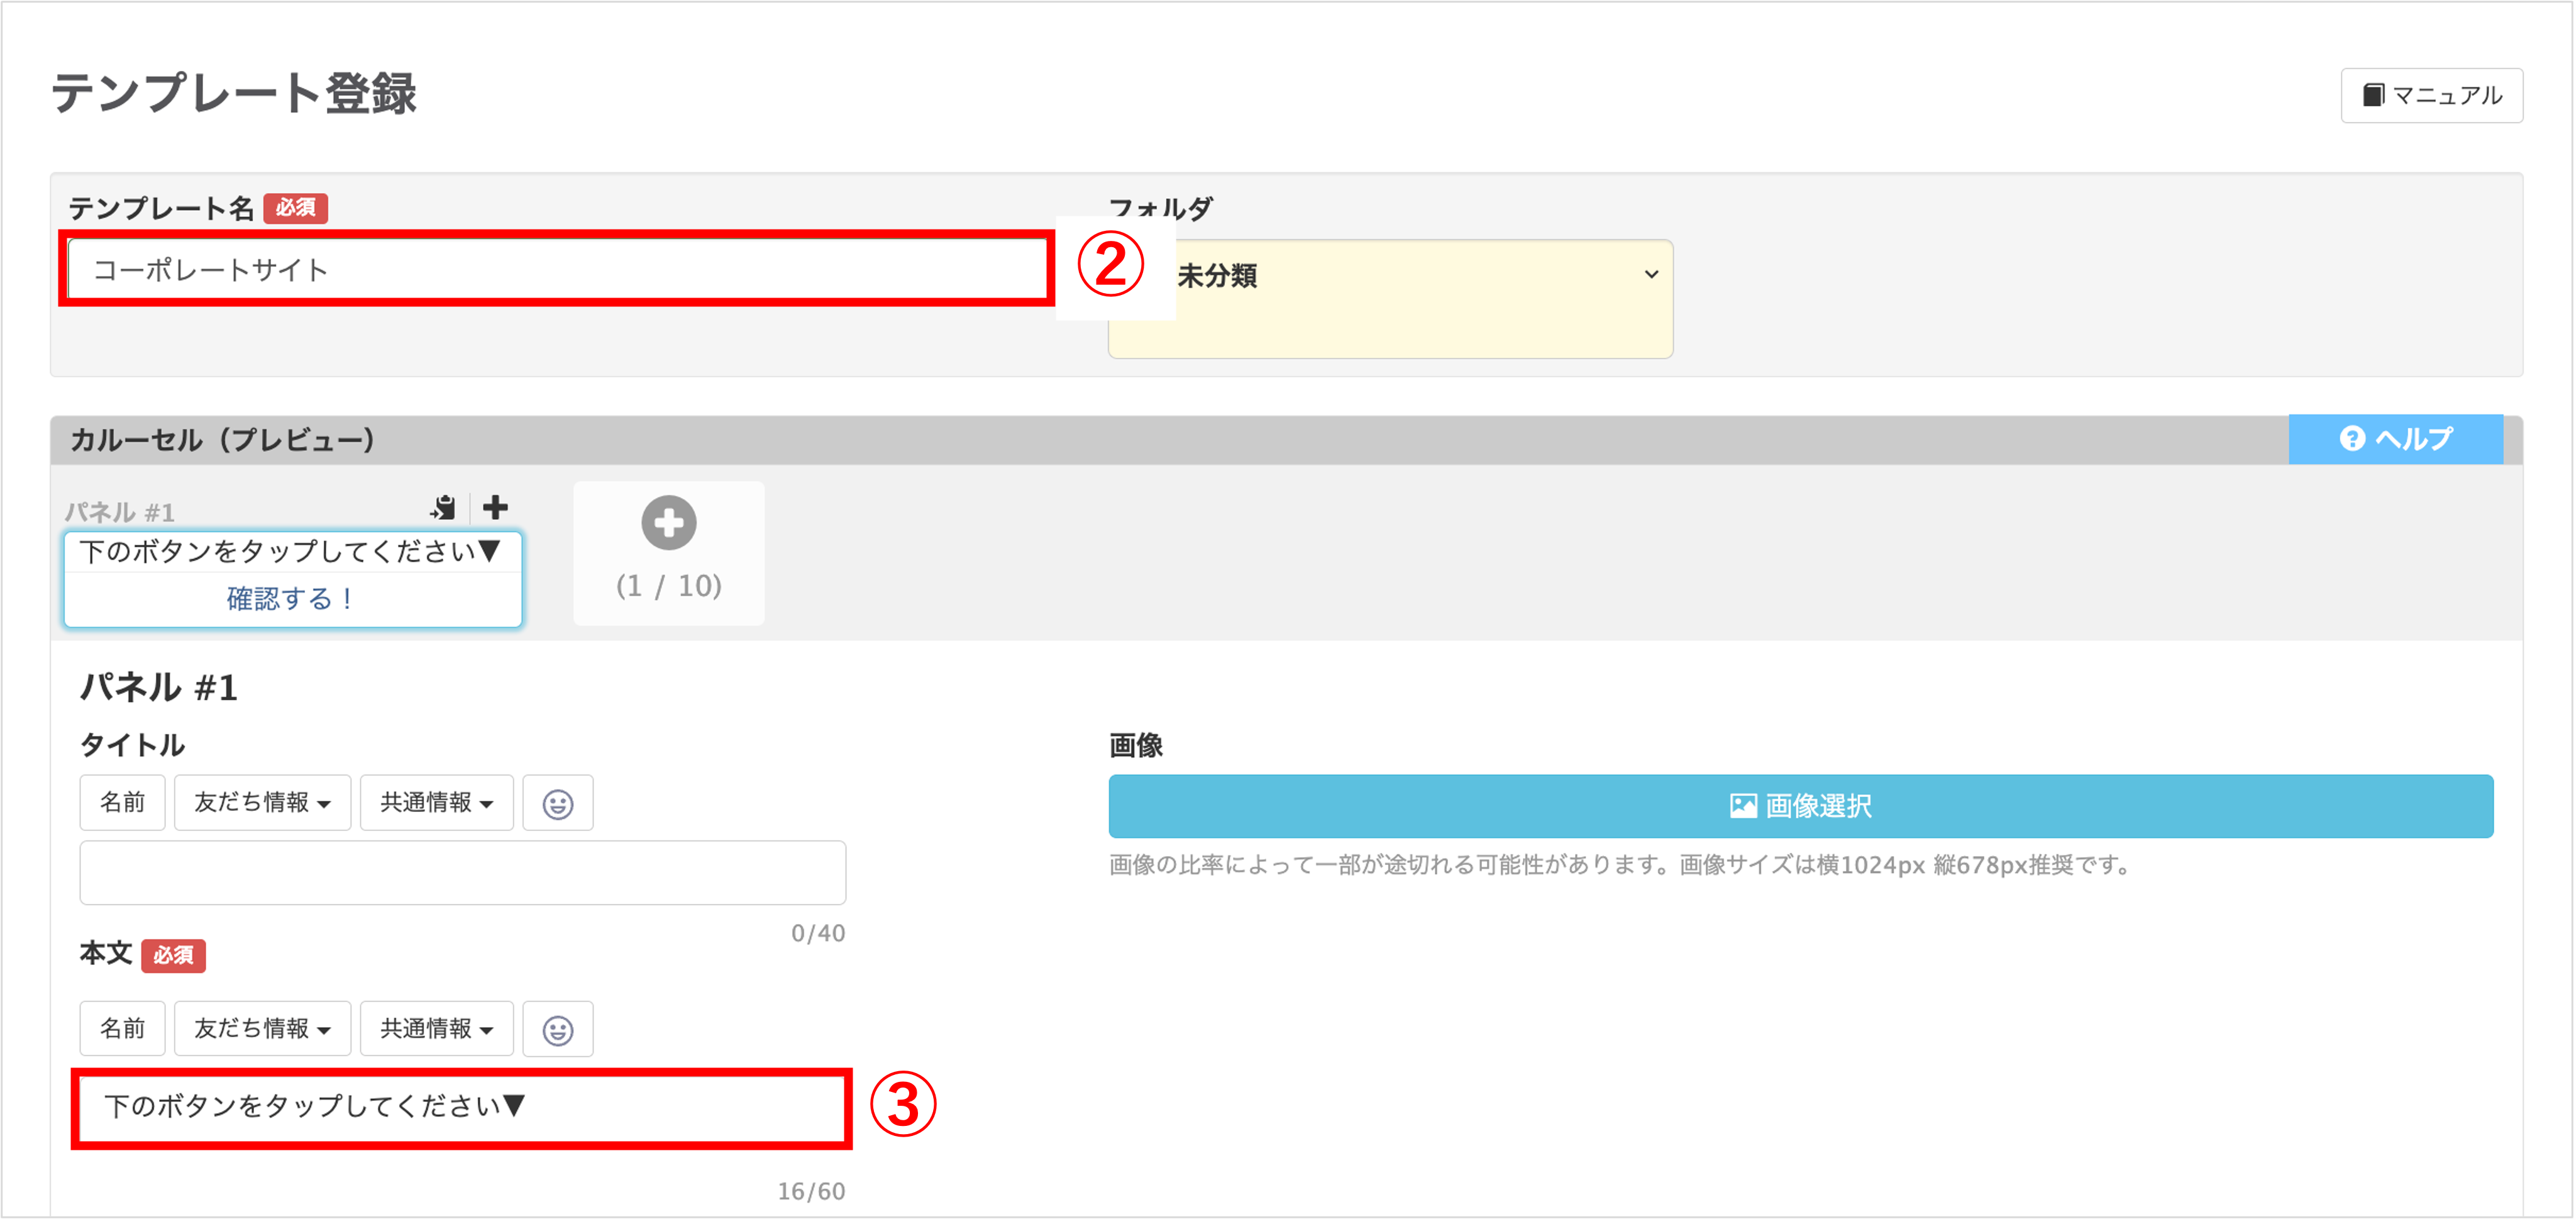The height and width of the screenshot is (1219, 2576).
Task: Expand body 友だち情報 dropdown
Action: (262, 1029)
